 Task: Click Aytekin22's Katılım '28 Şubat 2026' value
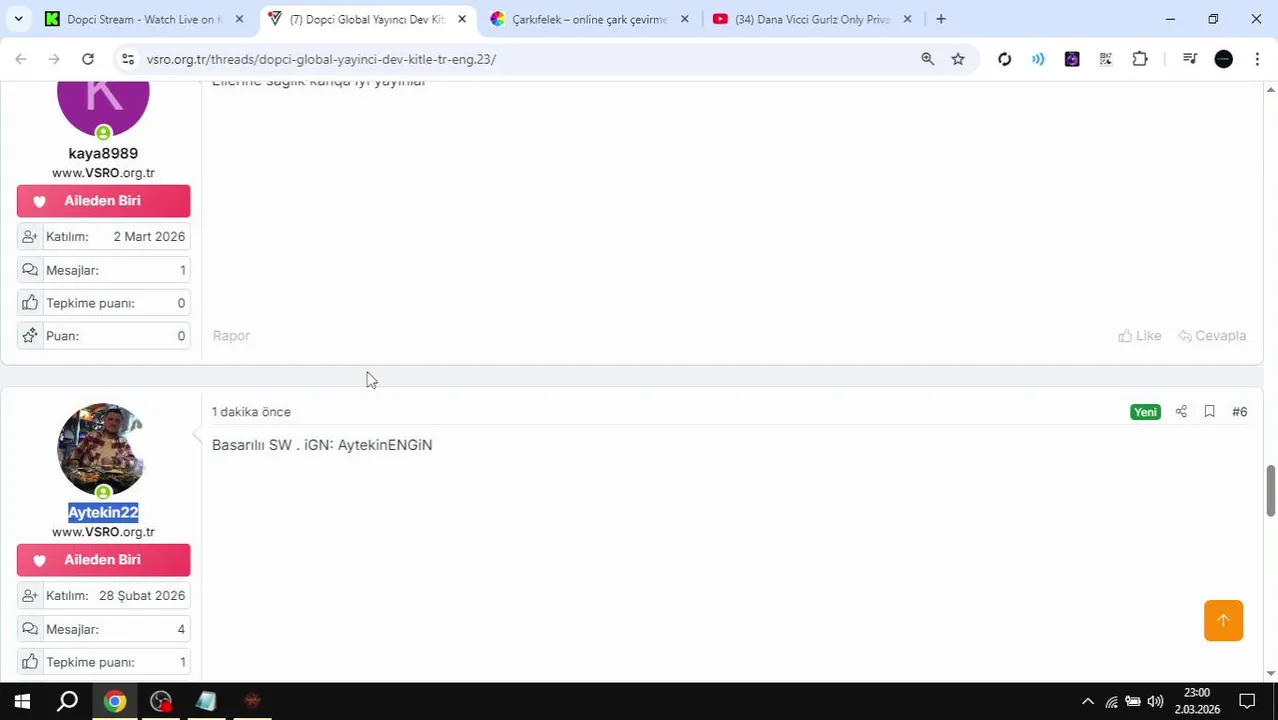tap(142, 596)
